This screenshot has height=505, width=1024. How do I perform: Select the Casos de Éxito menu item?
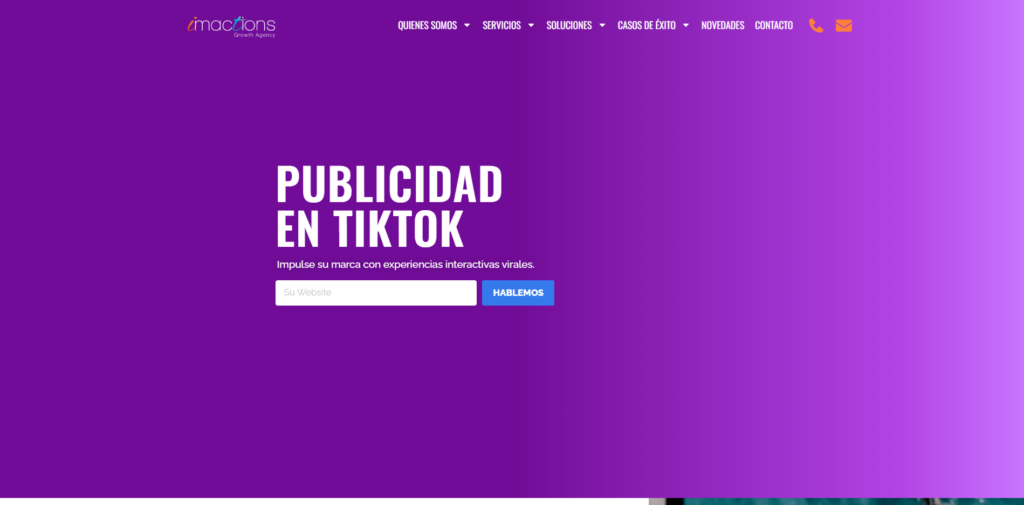(646, 26)
